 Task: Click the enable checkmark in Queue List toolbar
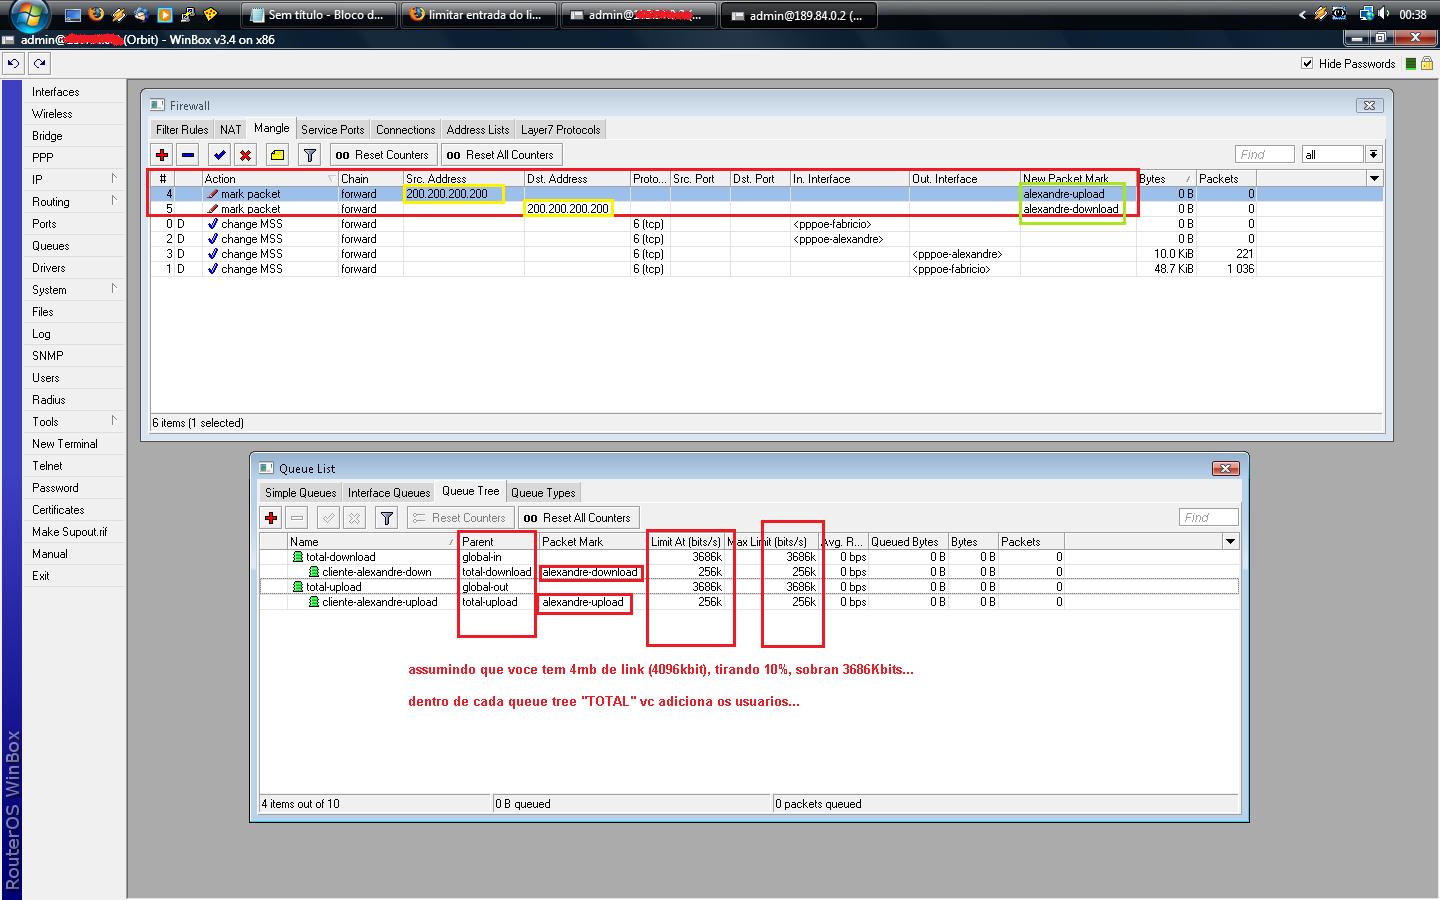point(328,518)
